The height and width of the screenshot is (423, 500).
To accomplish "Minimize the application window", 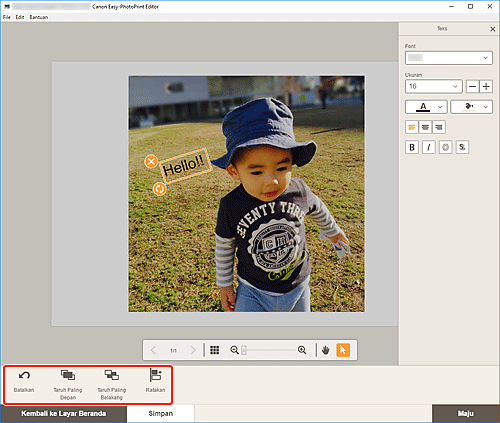I will (452, 6).
